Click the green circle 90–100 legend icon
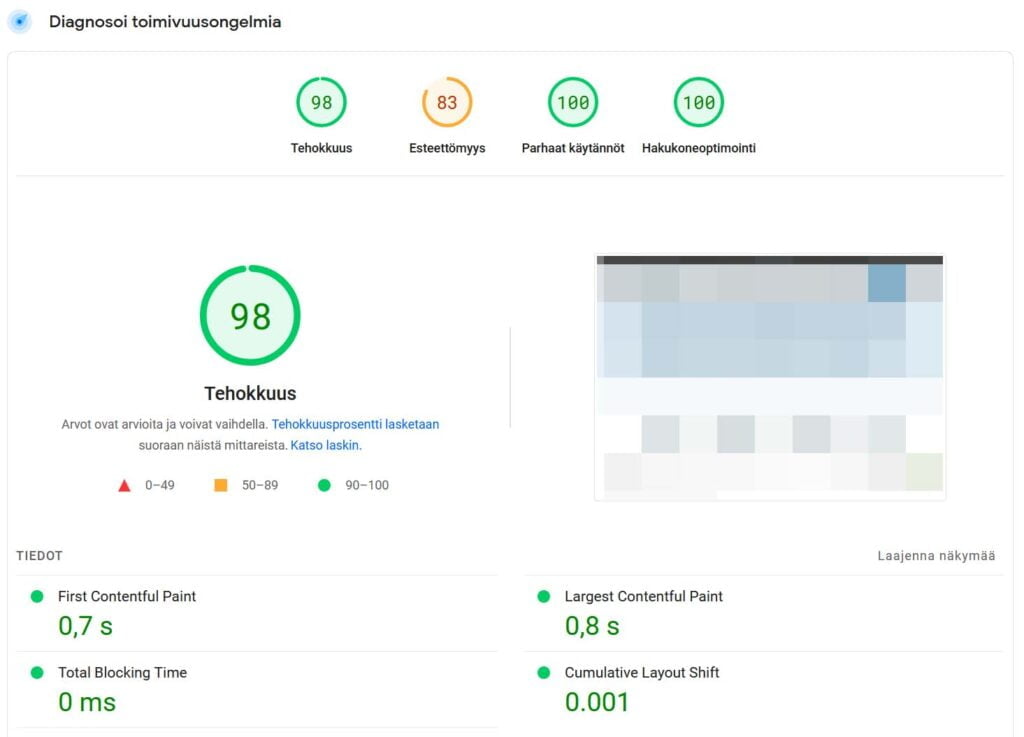The height and width of the screenshot is (737, 1024). tap(323, 486)
